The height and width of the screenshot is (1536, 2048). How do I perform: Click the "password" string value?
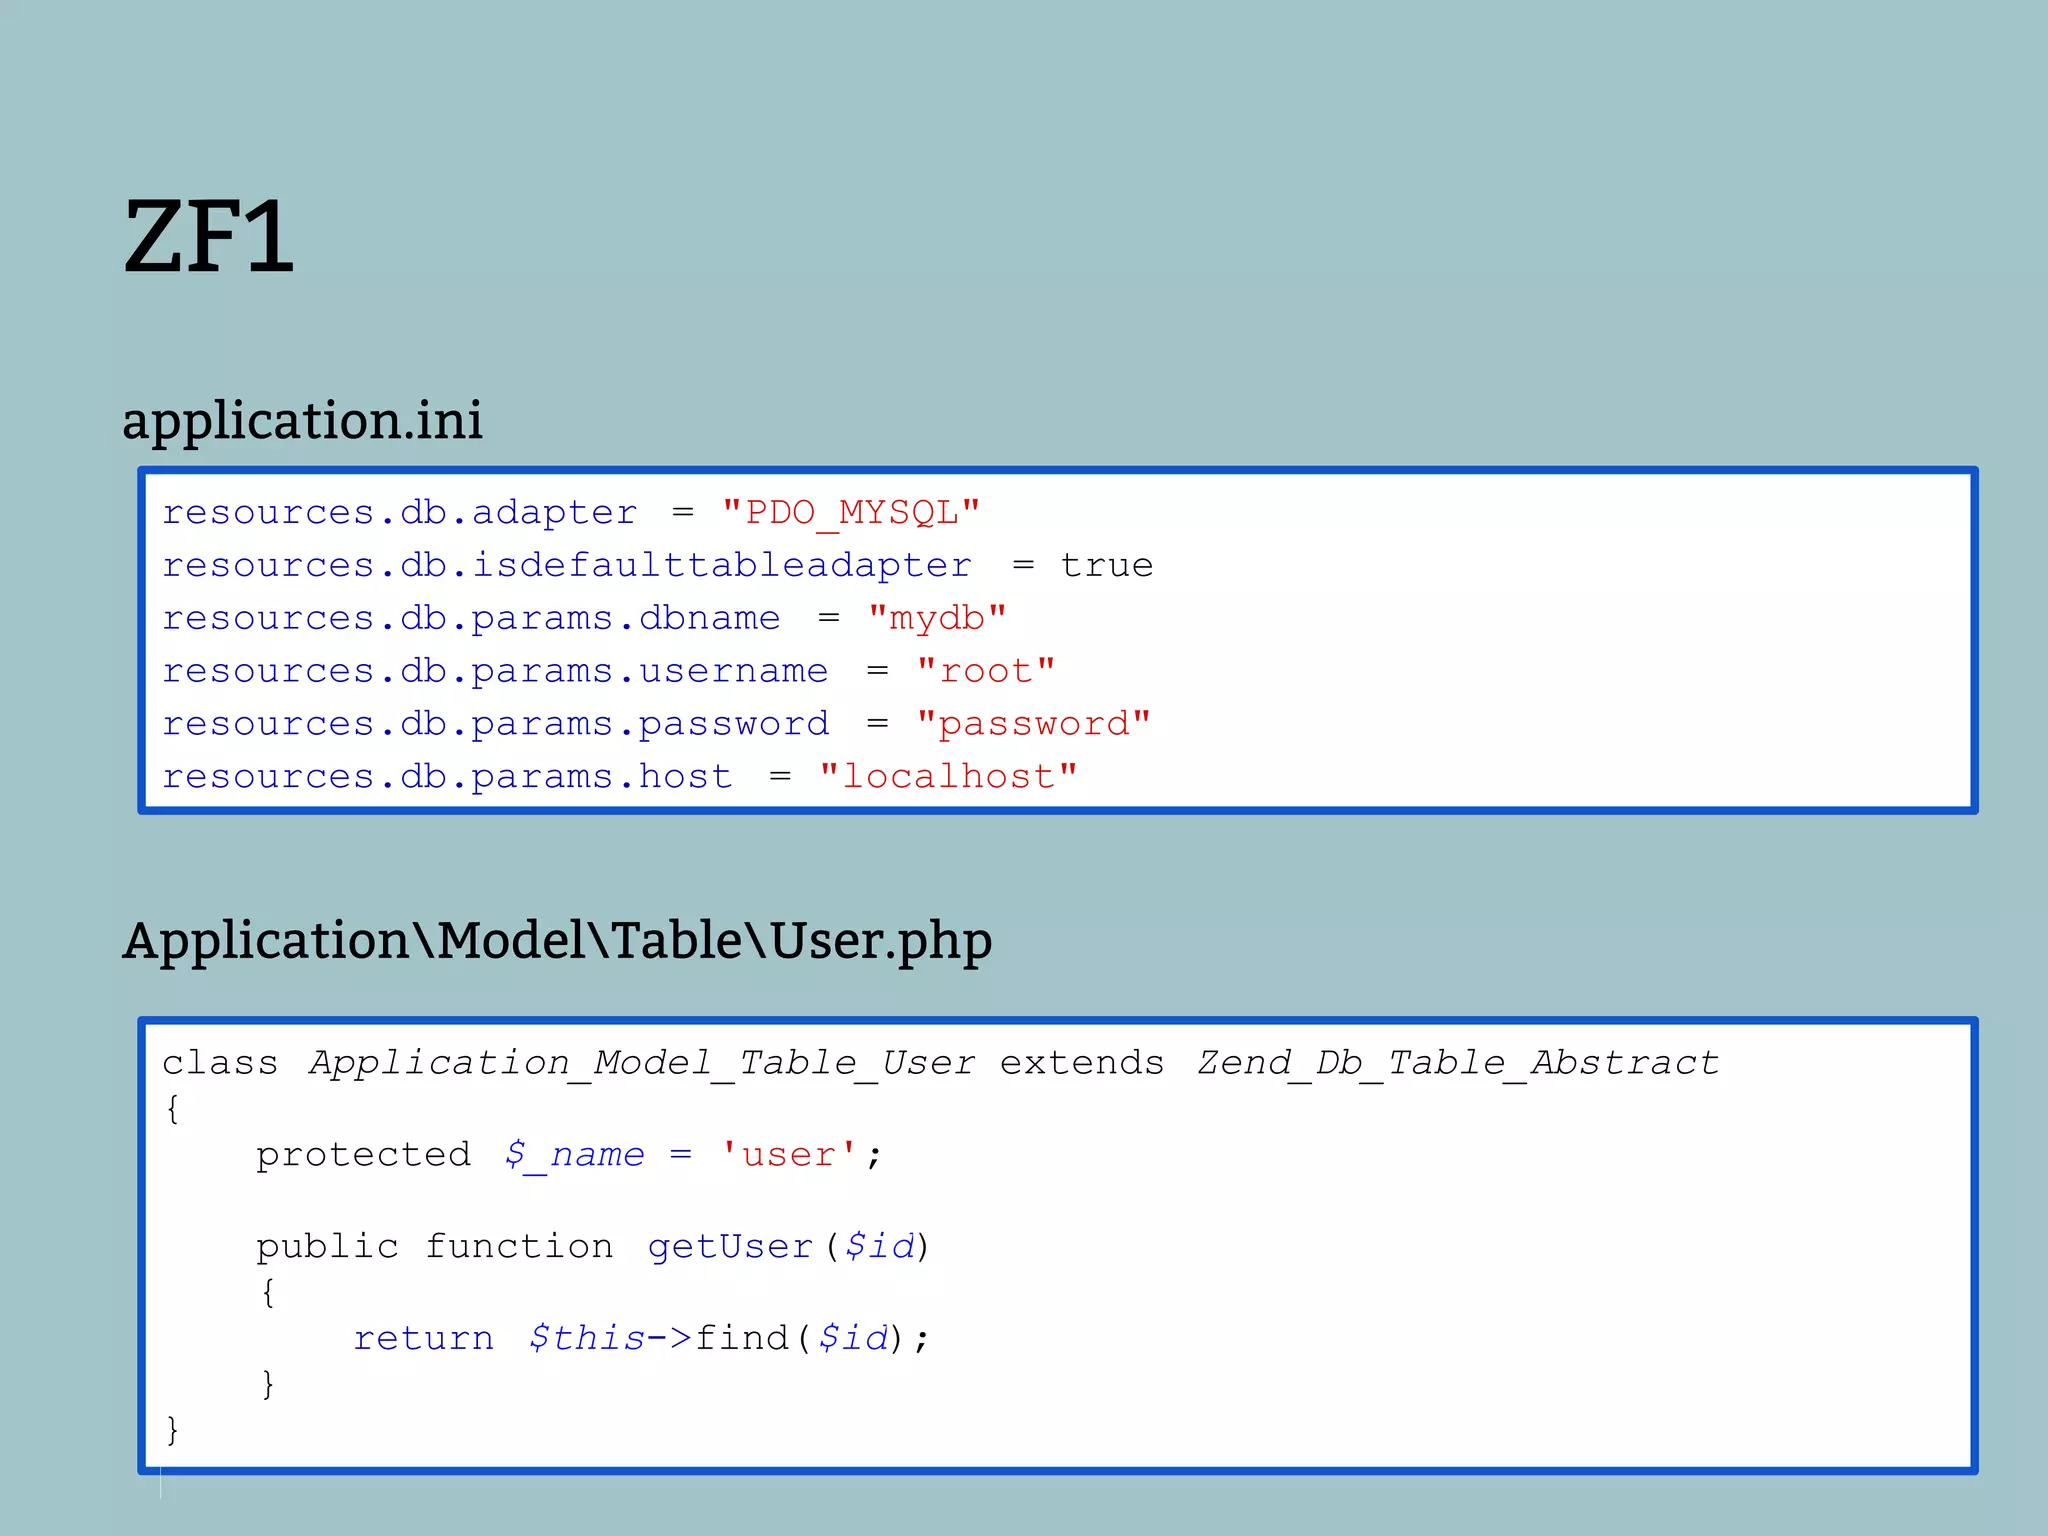(x=1034, y=724)
